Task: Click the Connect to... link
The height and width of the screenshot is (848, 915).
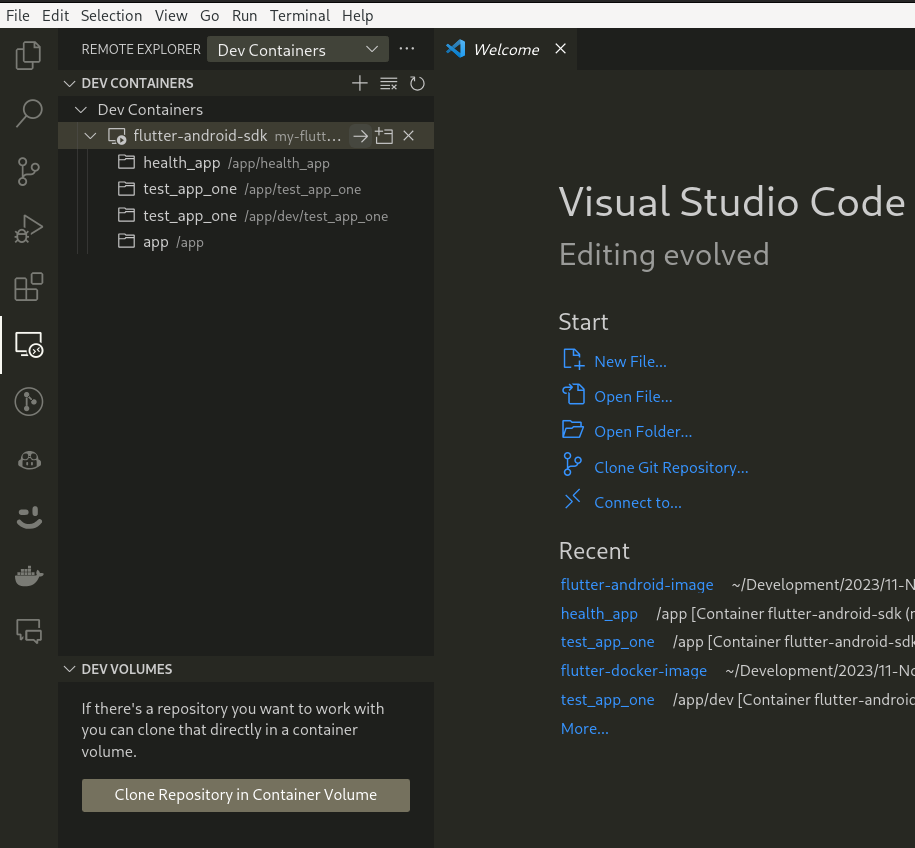Action: 638,503
